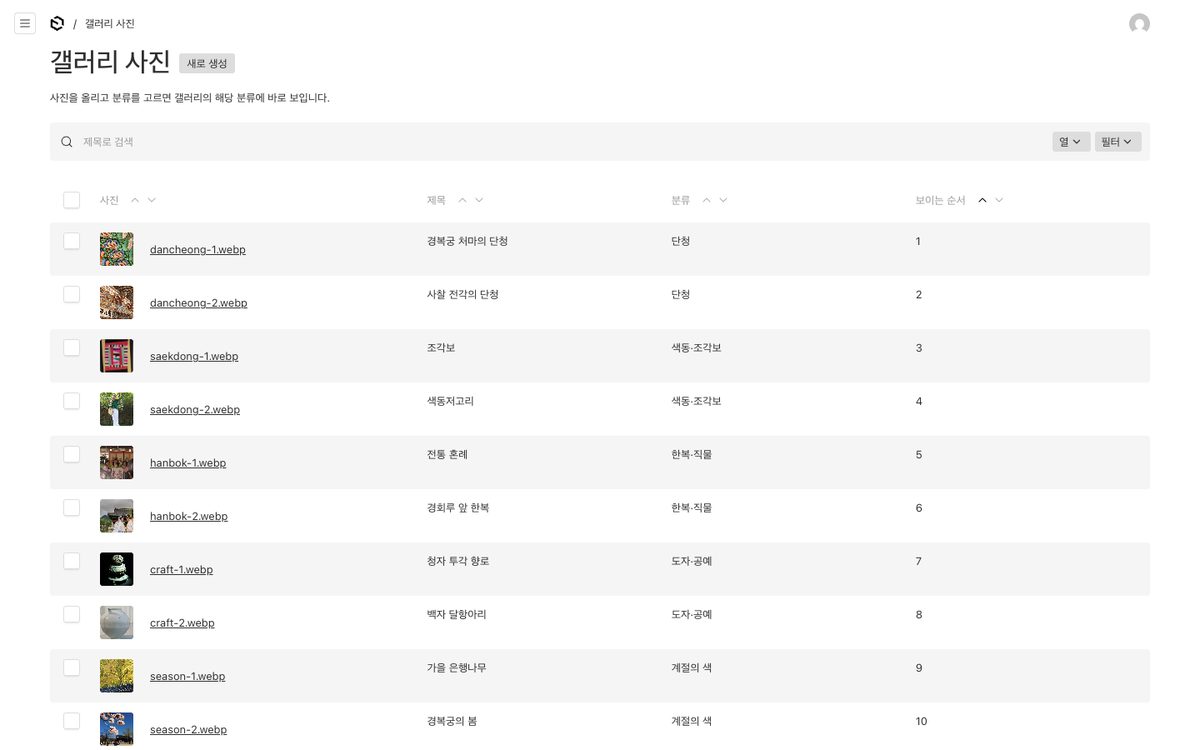Image resolution: width=1200 pixels, height=750 pixels.
Task: Open the user account avatar
Action: [x=1139, y=23]
